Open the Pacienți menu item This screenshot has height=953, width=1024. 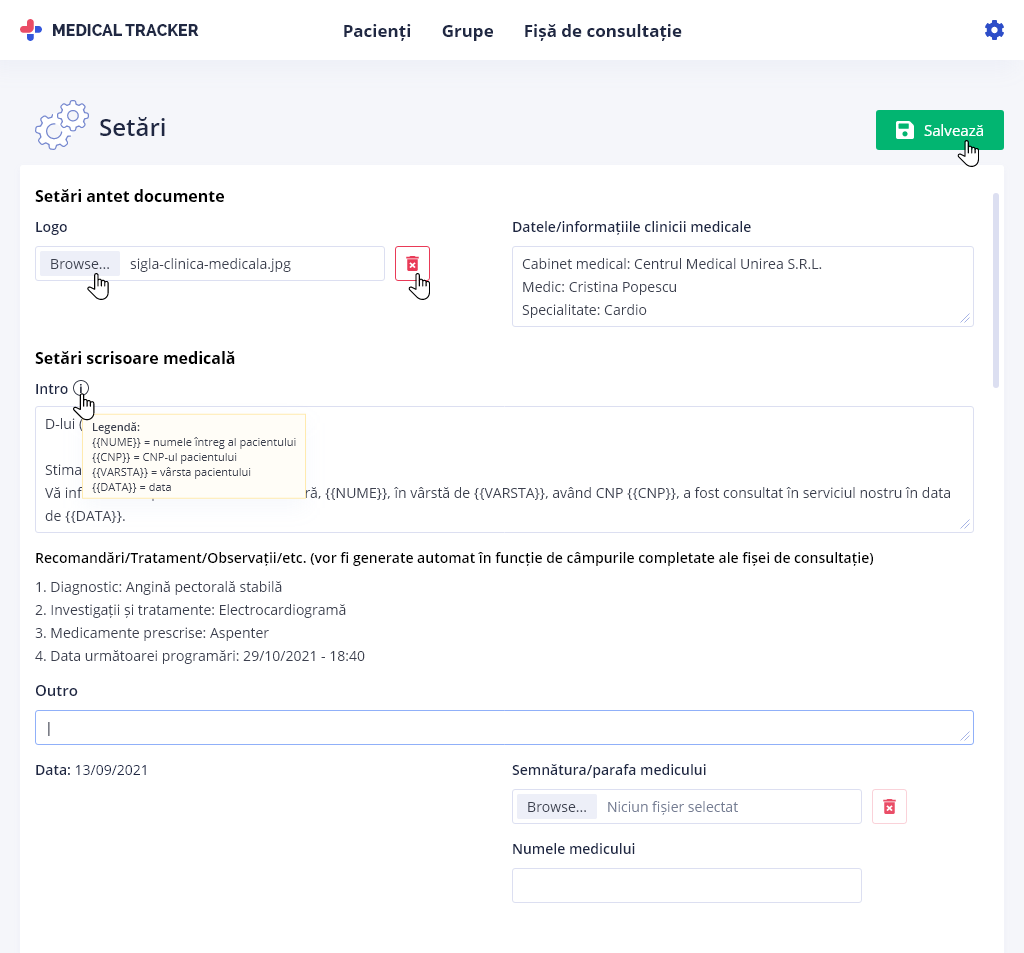point(377,31)
